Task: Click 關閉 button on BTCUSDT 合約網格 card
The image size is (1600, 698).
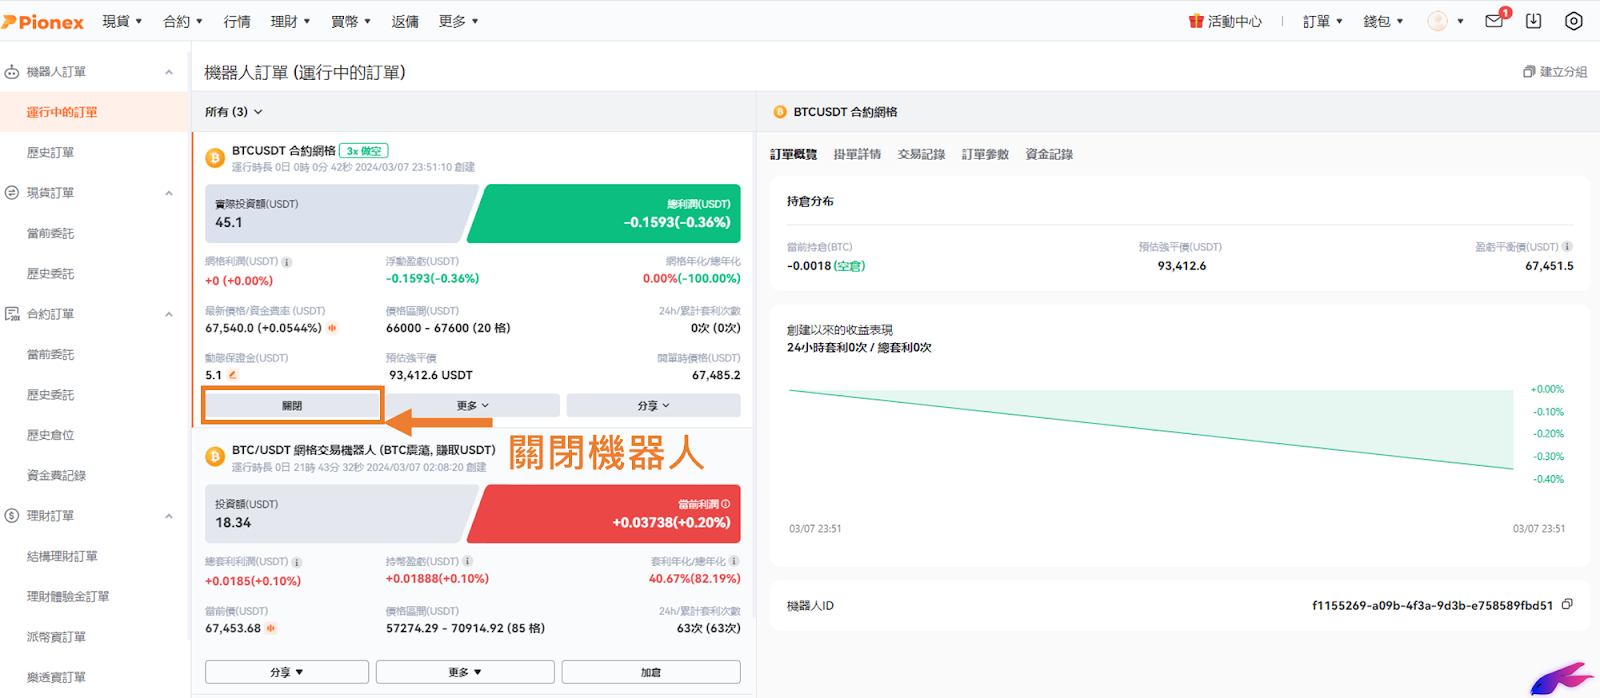Action: pyautogui.click(x=292, y=405)
